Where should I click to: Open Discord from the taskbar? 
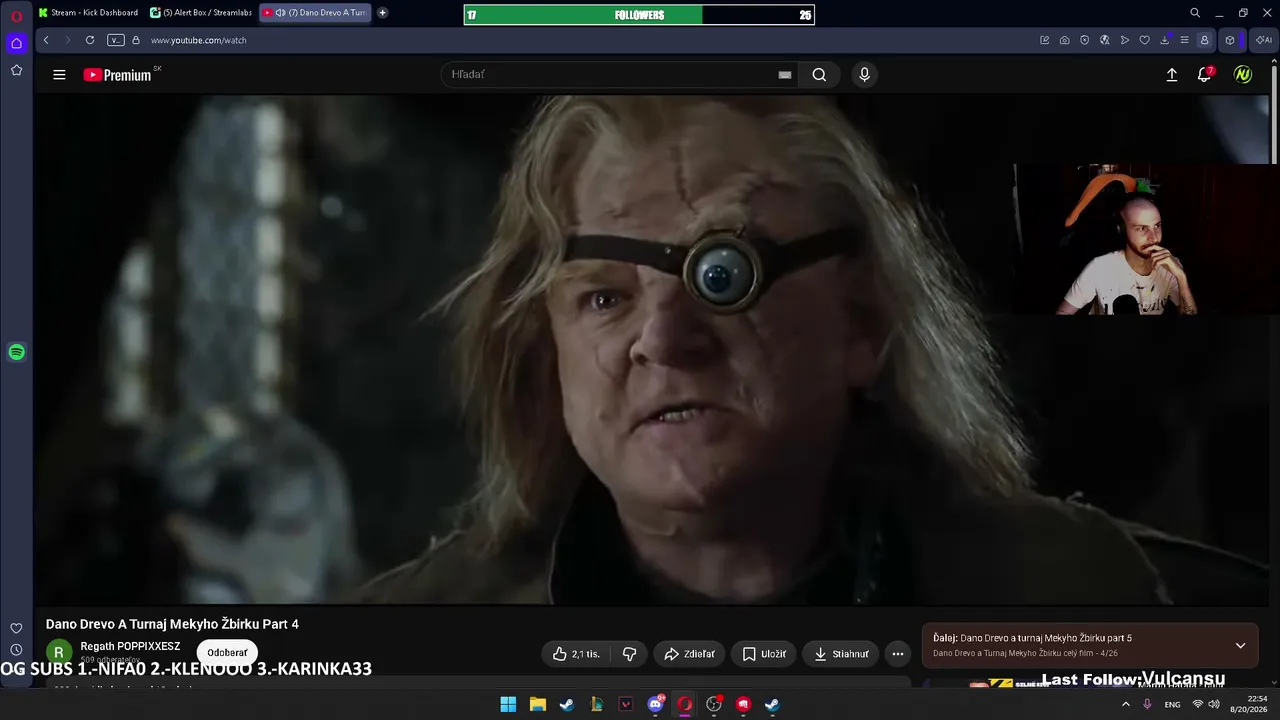click(x=655, y=704)
